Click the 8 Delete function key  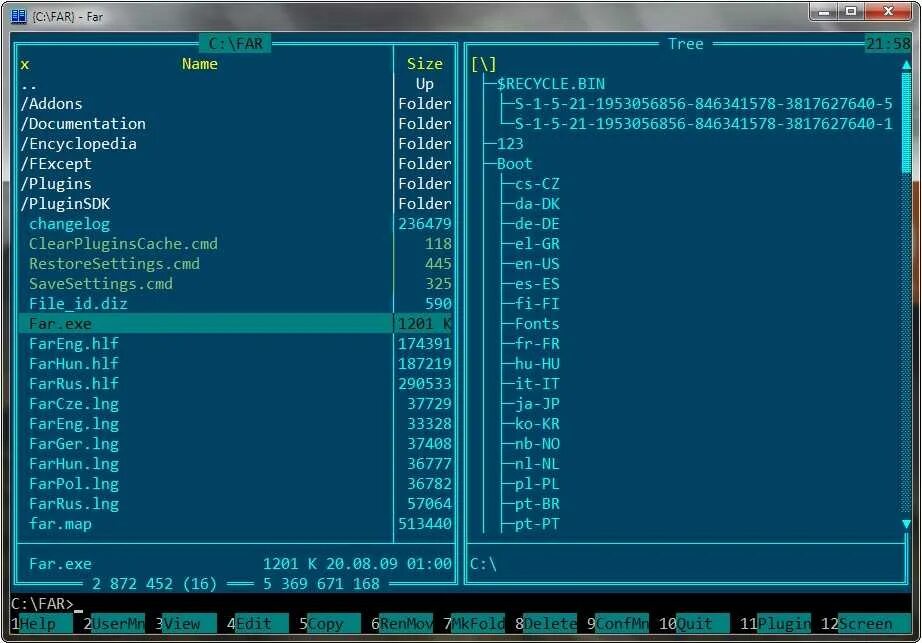pyautogui.click(x=546, y=624)
